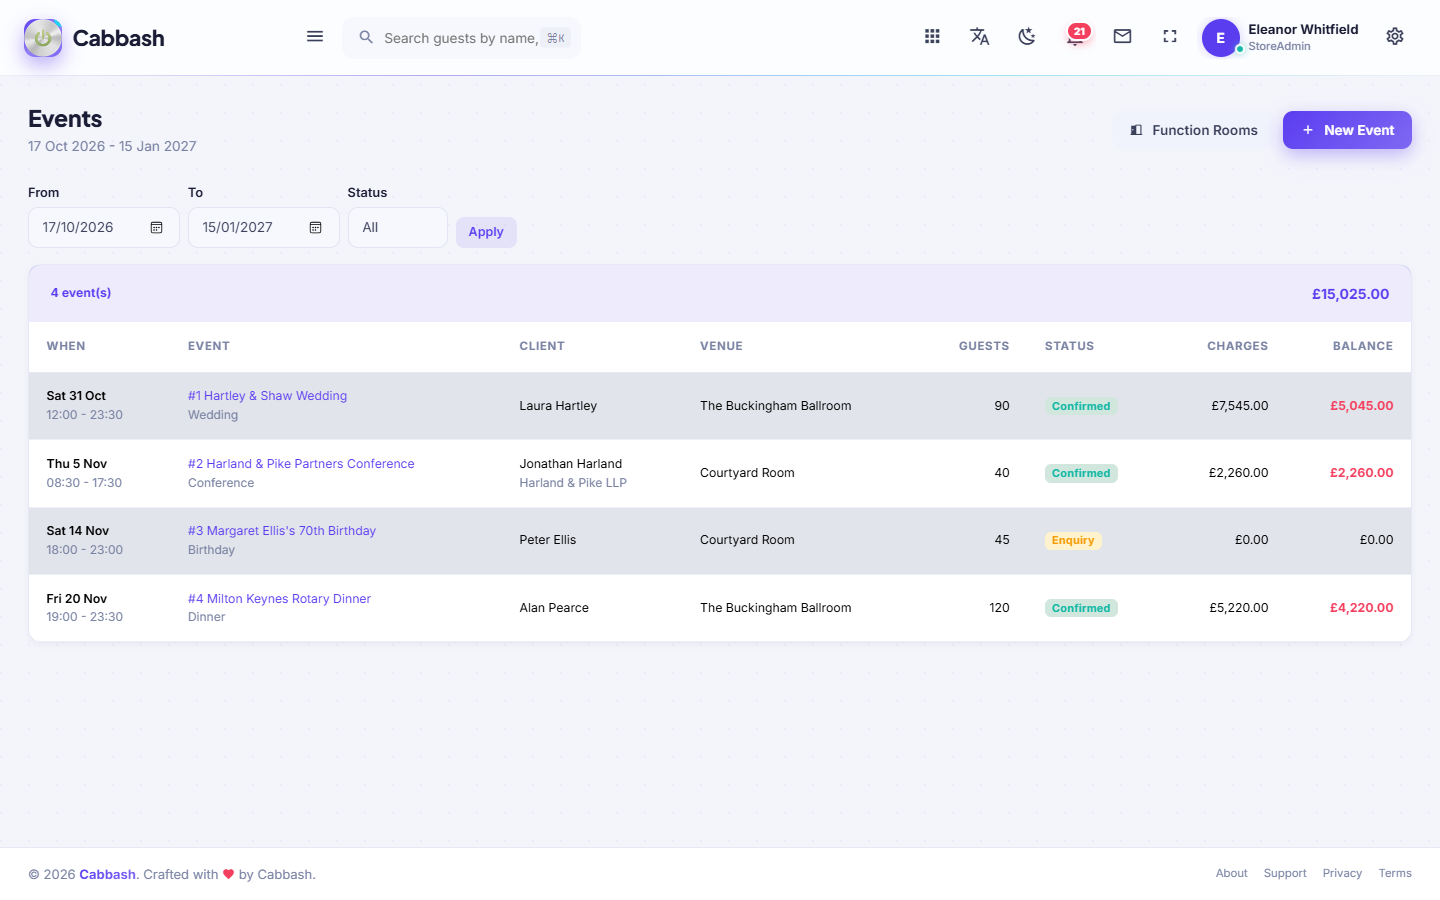Focus the guest search field
The width and height of the screenshot is (1440, 900).
[462, 38]
